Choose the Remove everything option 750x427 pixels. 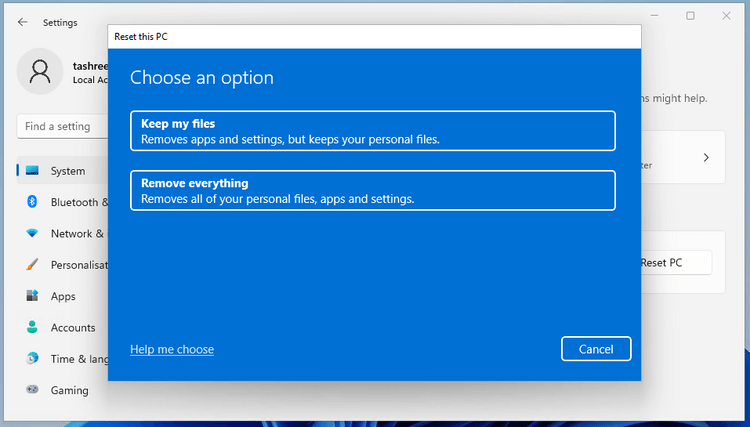(372, 191)
